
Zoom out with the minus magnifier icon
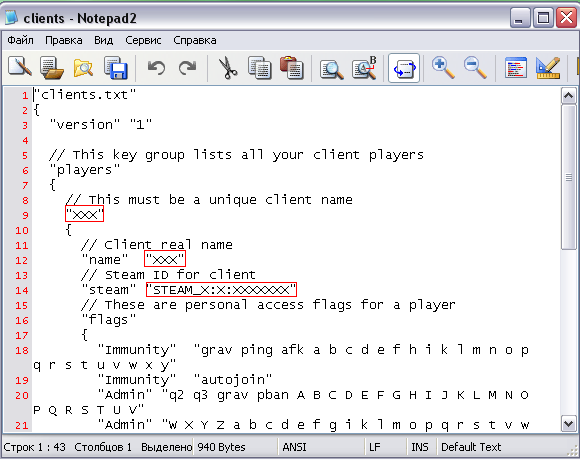coord(475,68)
